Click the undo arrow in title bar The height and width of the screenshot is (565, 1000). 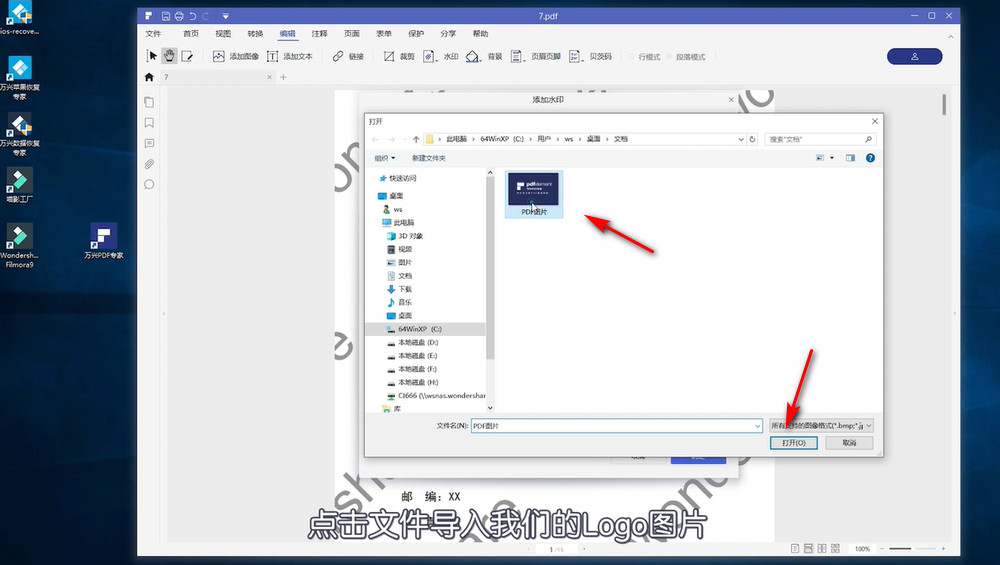pos(193,16)
